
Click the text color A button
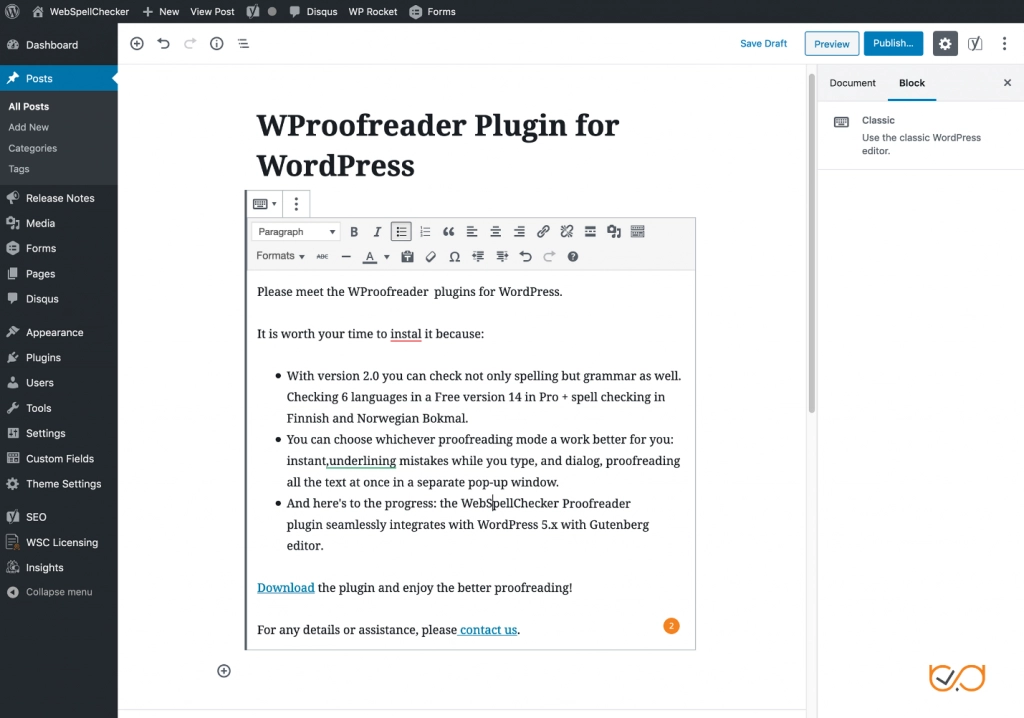[x=370, y=257]
